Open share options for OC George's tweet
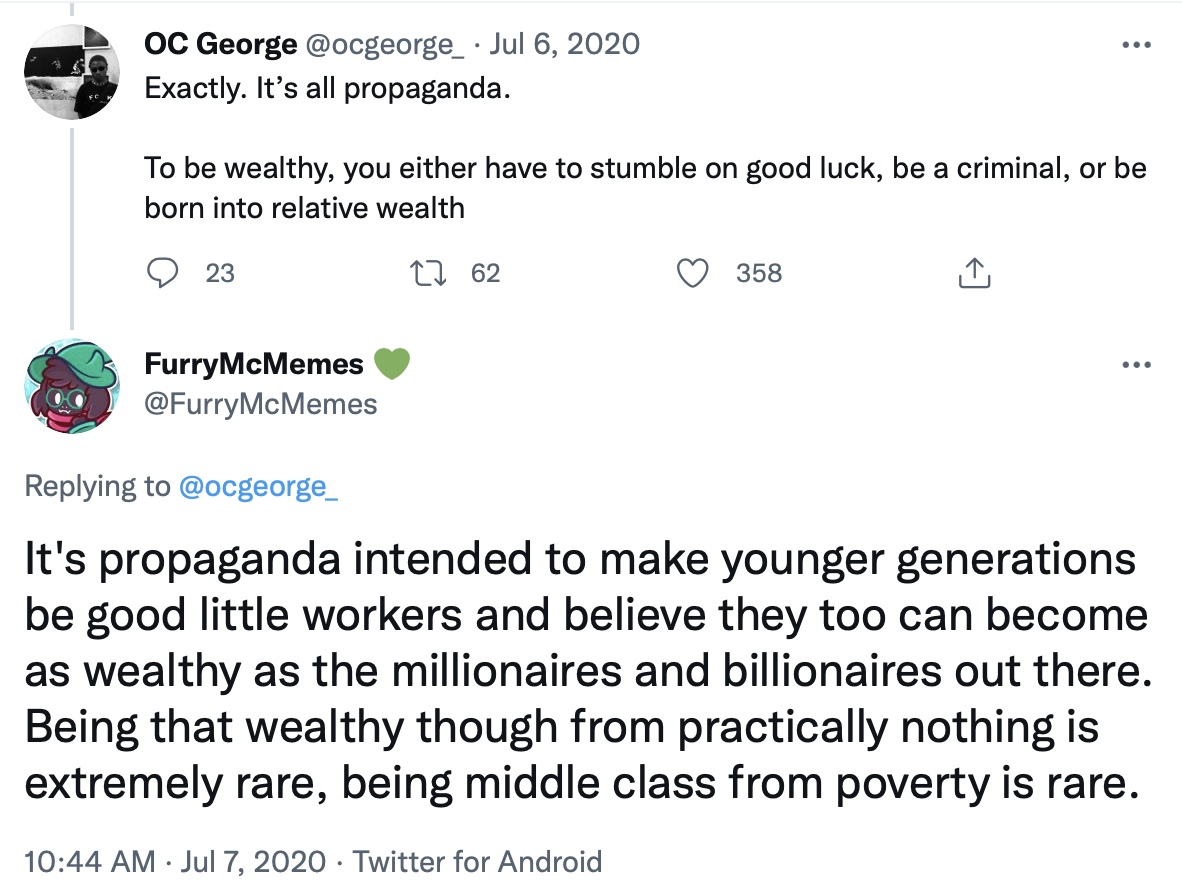The height and width of the screenshot is (896, 1182). tap(974, 273)
